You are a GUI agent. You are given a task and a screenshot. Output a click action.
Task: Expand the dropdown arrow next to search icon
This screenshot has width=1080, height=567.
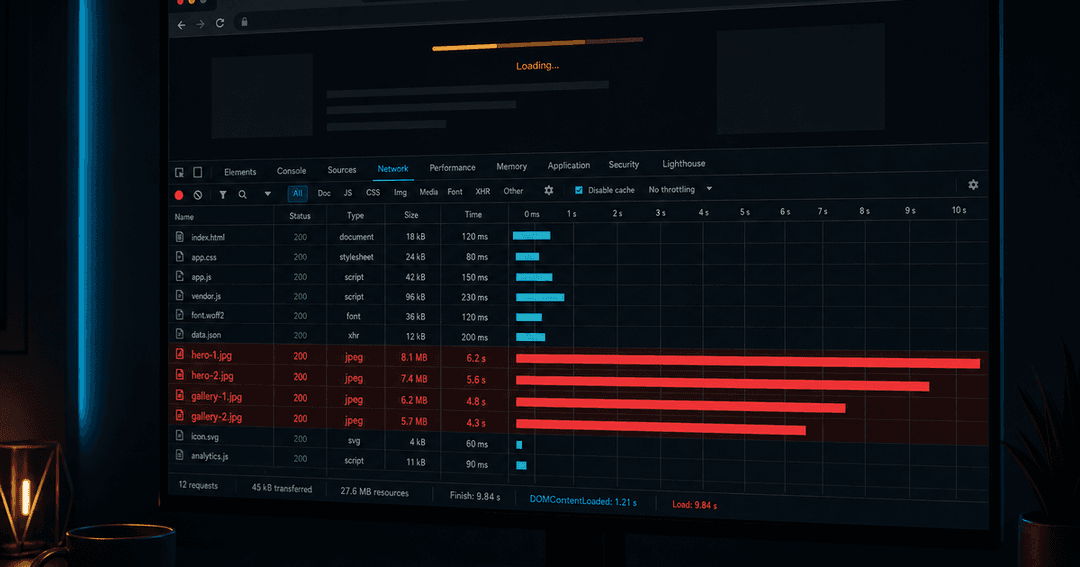coord(268,194)
